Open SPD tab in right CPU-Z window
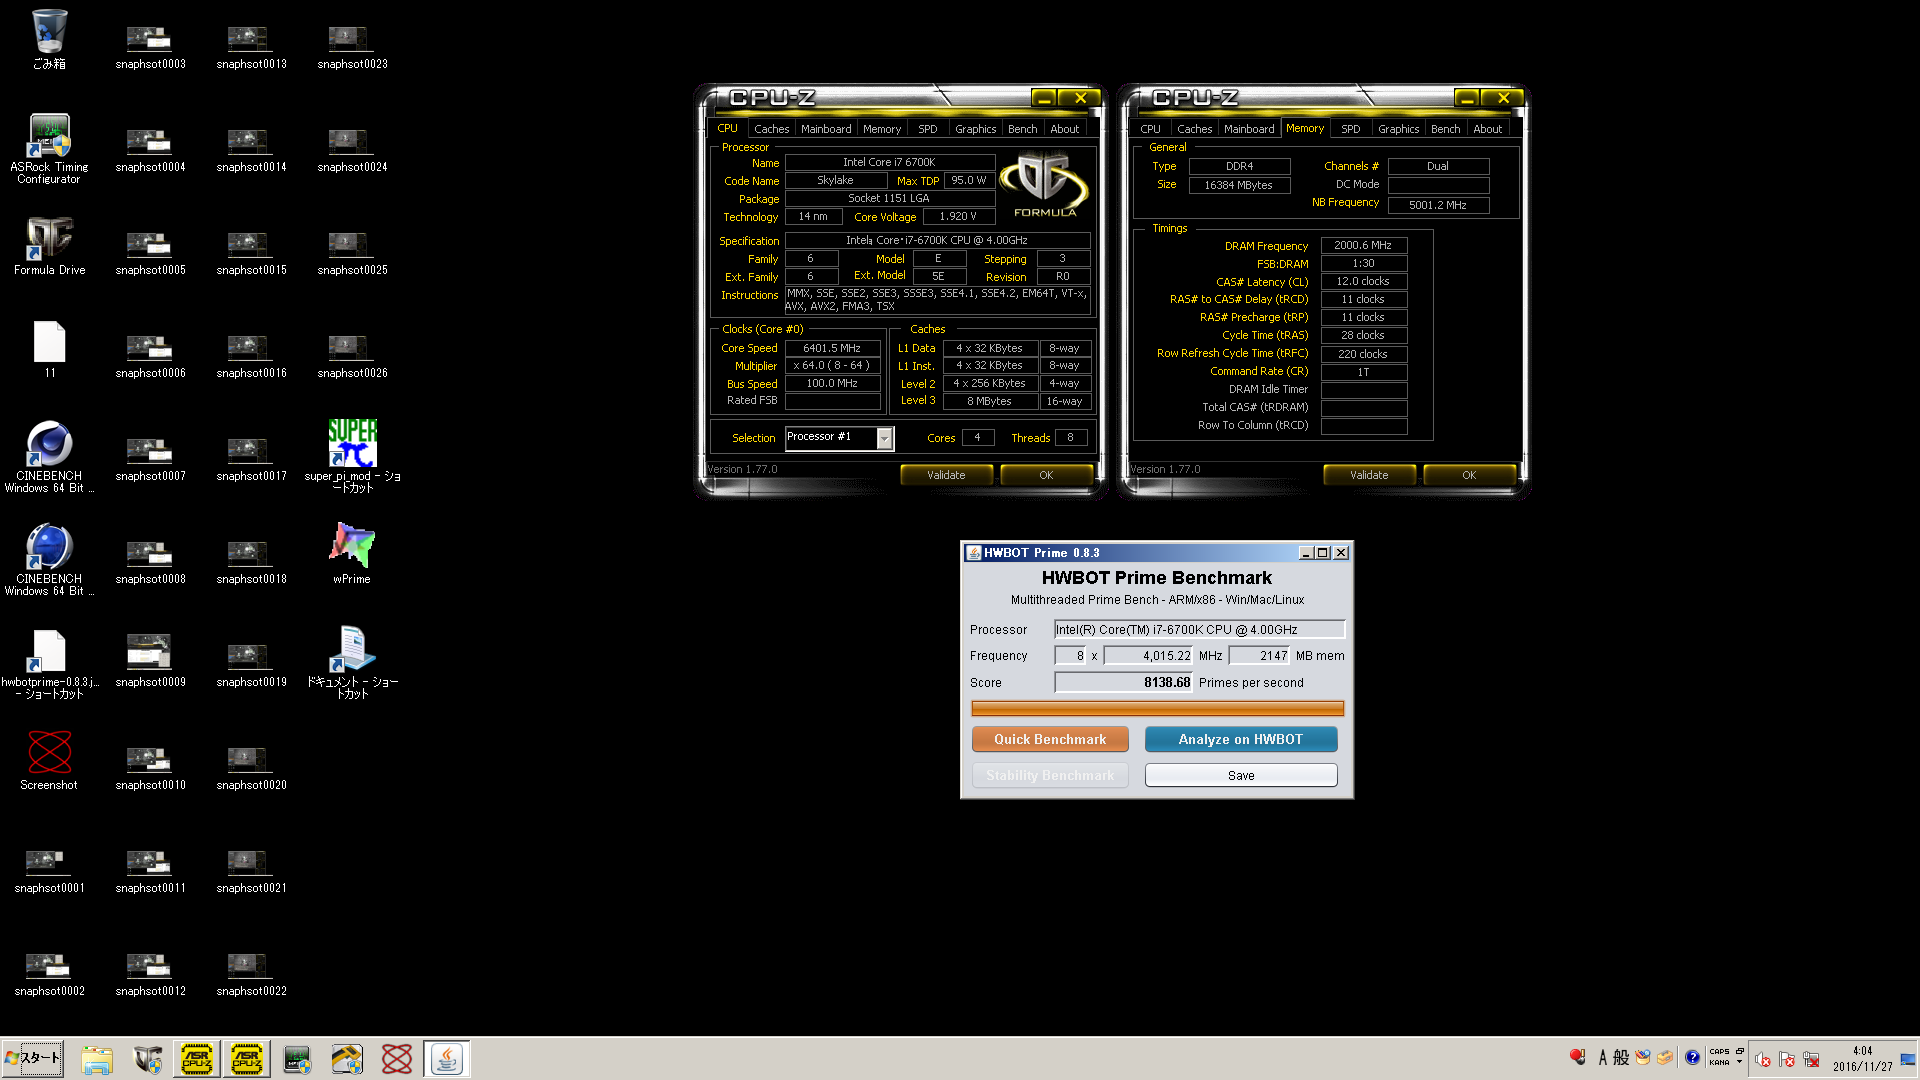The width and height of the screenshot is (1920, 1080). pyautogui.click(x=1351, y=129)
